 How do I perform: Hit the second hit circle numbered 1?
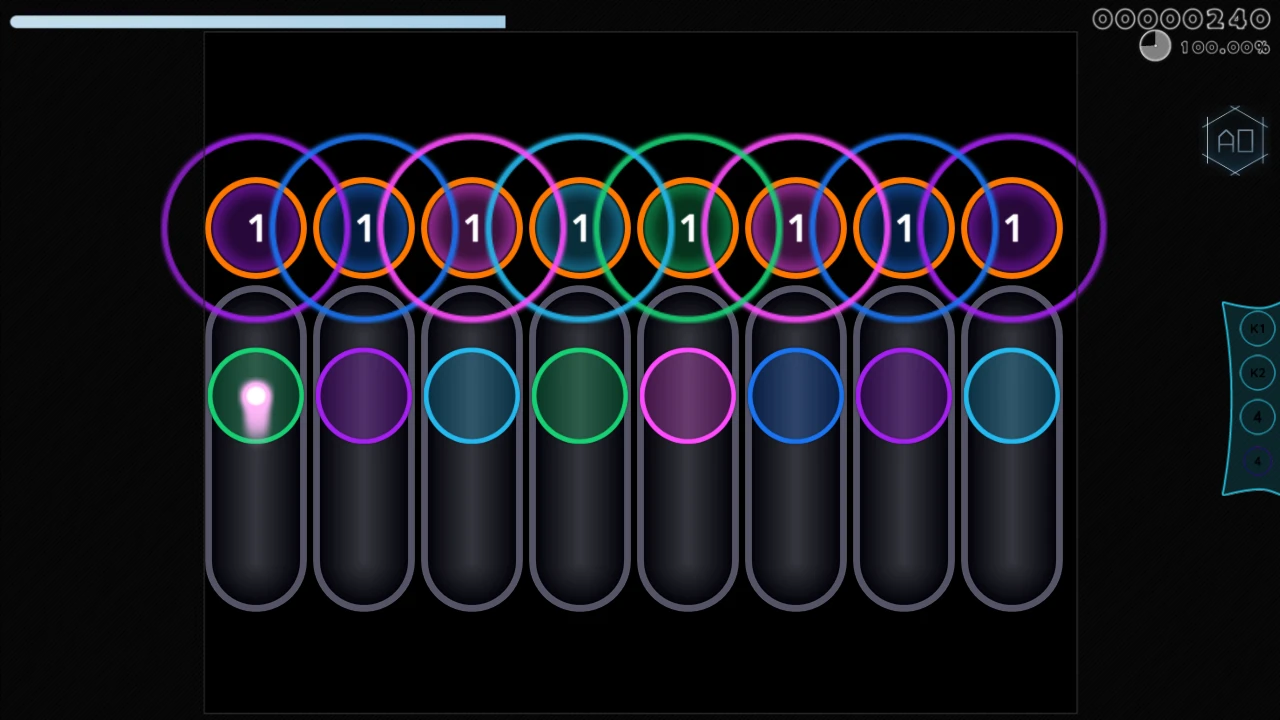point(364,229)
